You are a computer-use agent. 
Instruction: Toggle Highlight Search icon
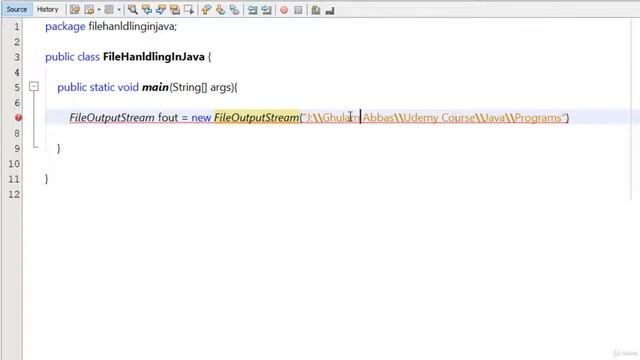click(175, 10)
